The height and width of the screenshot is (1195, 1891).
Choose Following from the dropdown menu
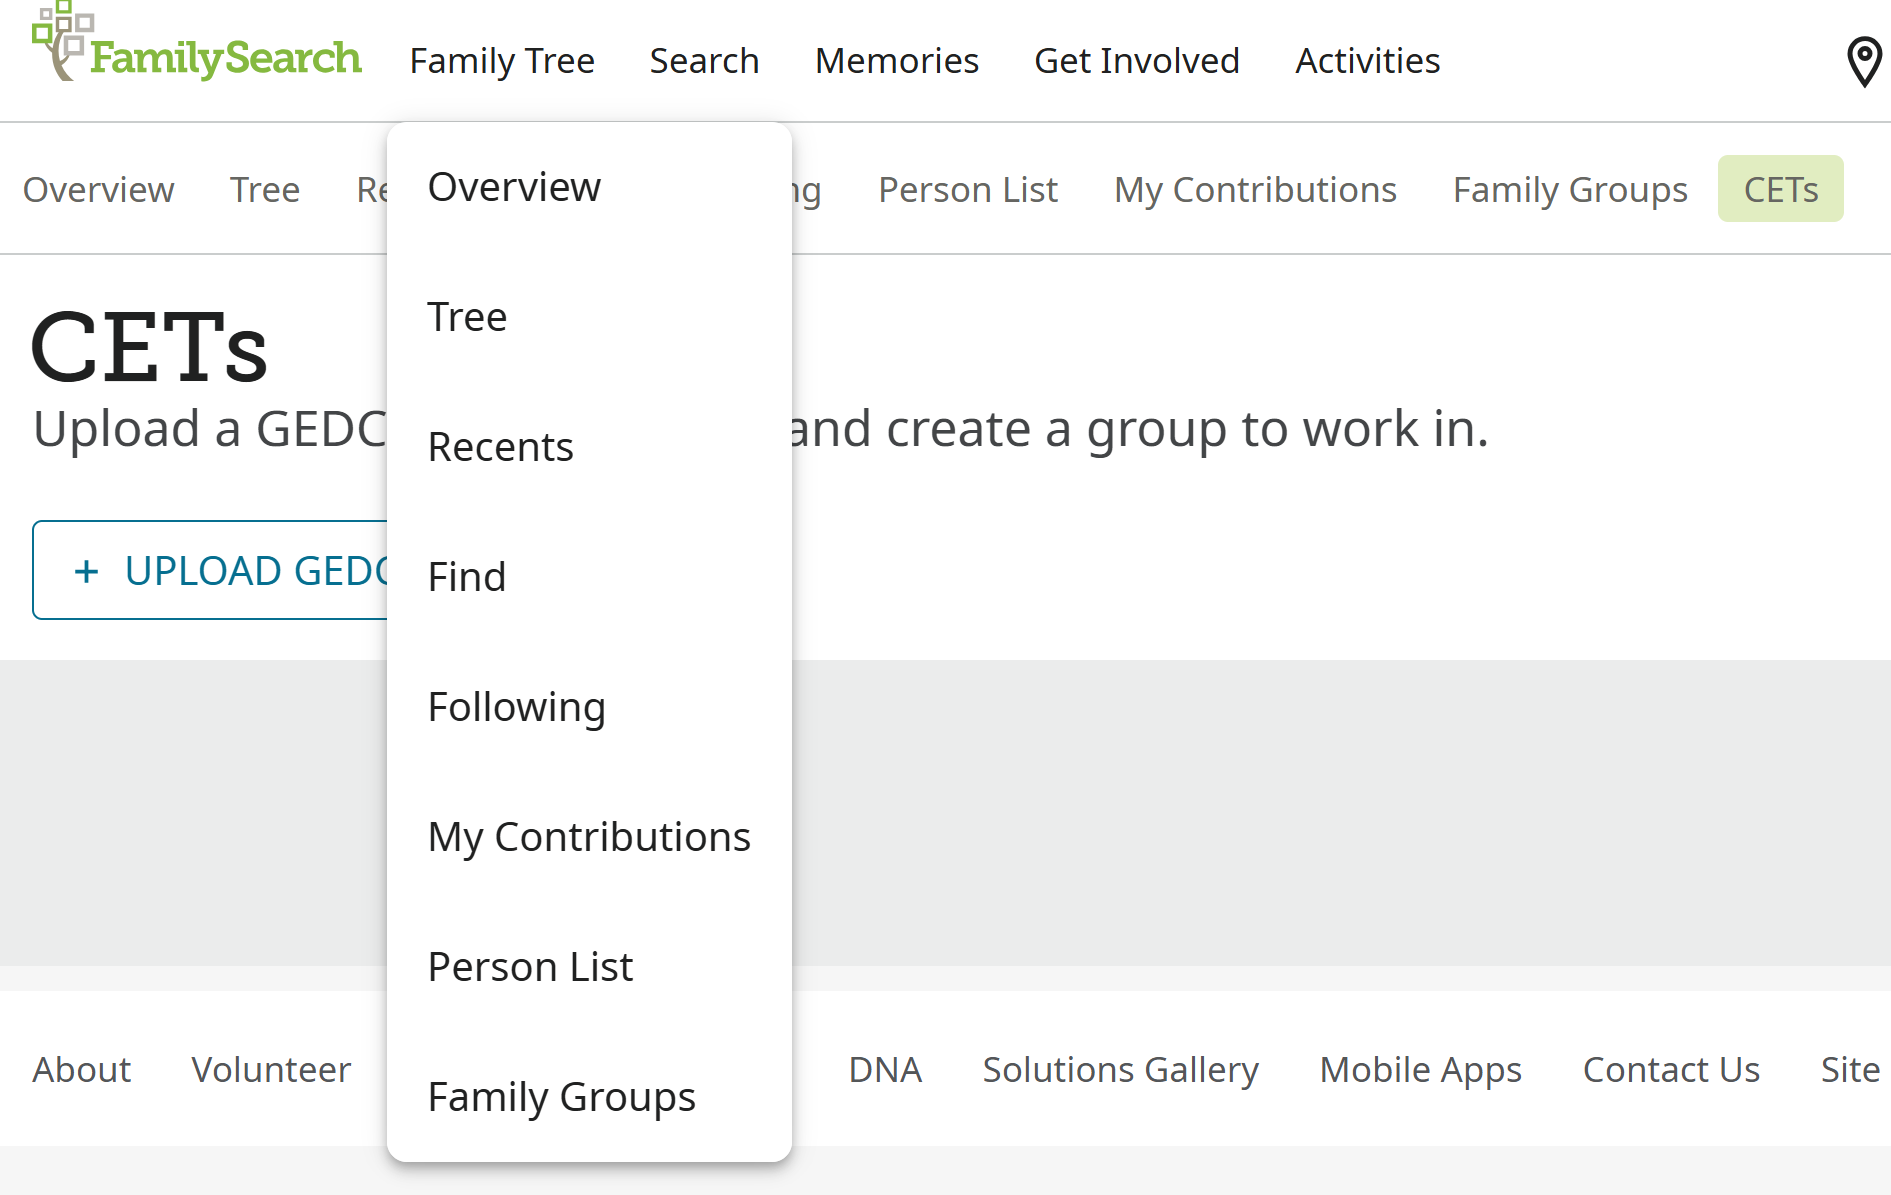point(516,707)
